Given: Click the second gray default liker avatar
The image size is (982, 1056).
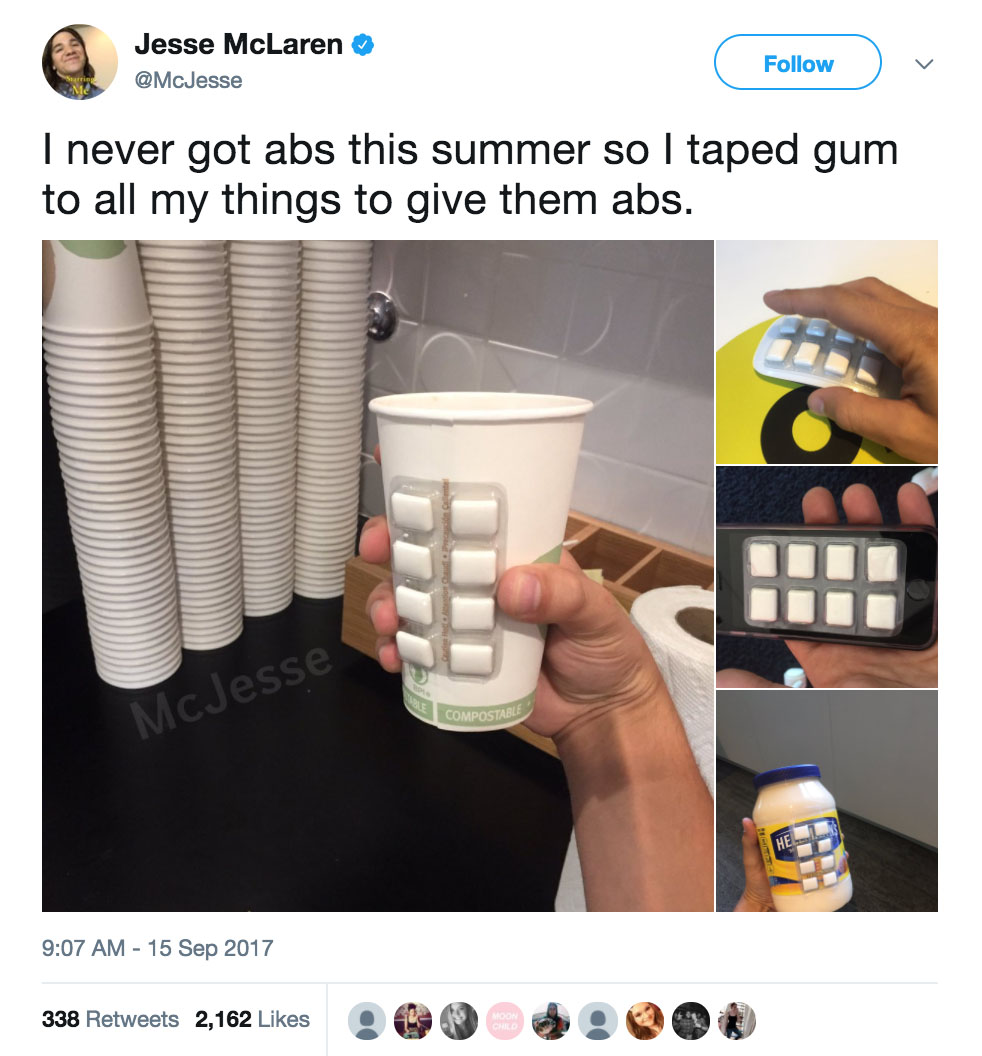Looking at the screenshot, I should [x=598, y=1020].
